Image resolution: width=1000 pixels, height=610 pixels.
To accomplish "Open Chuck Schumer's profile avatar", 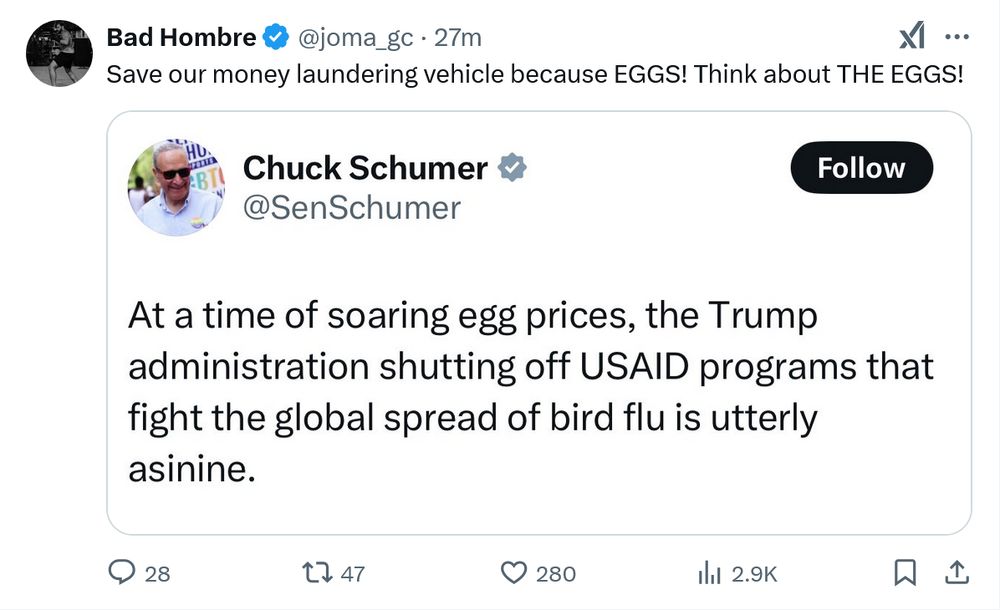I will click(175, 188).
